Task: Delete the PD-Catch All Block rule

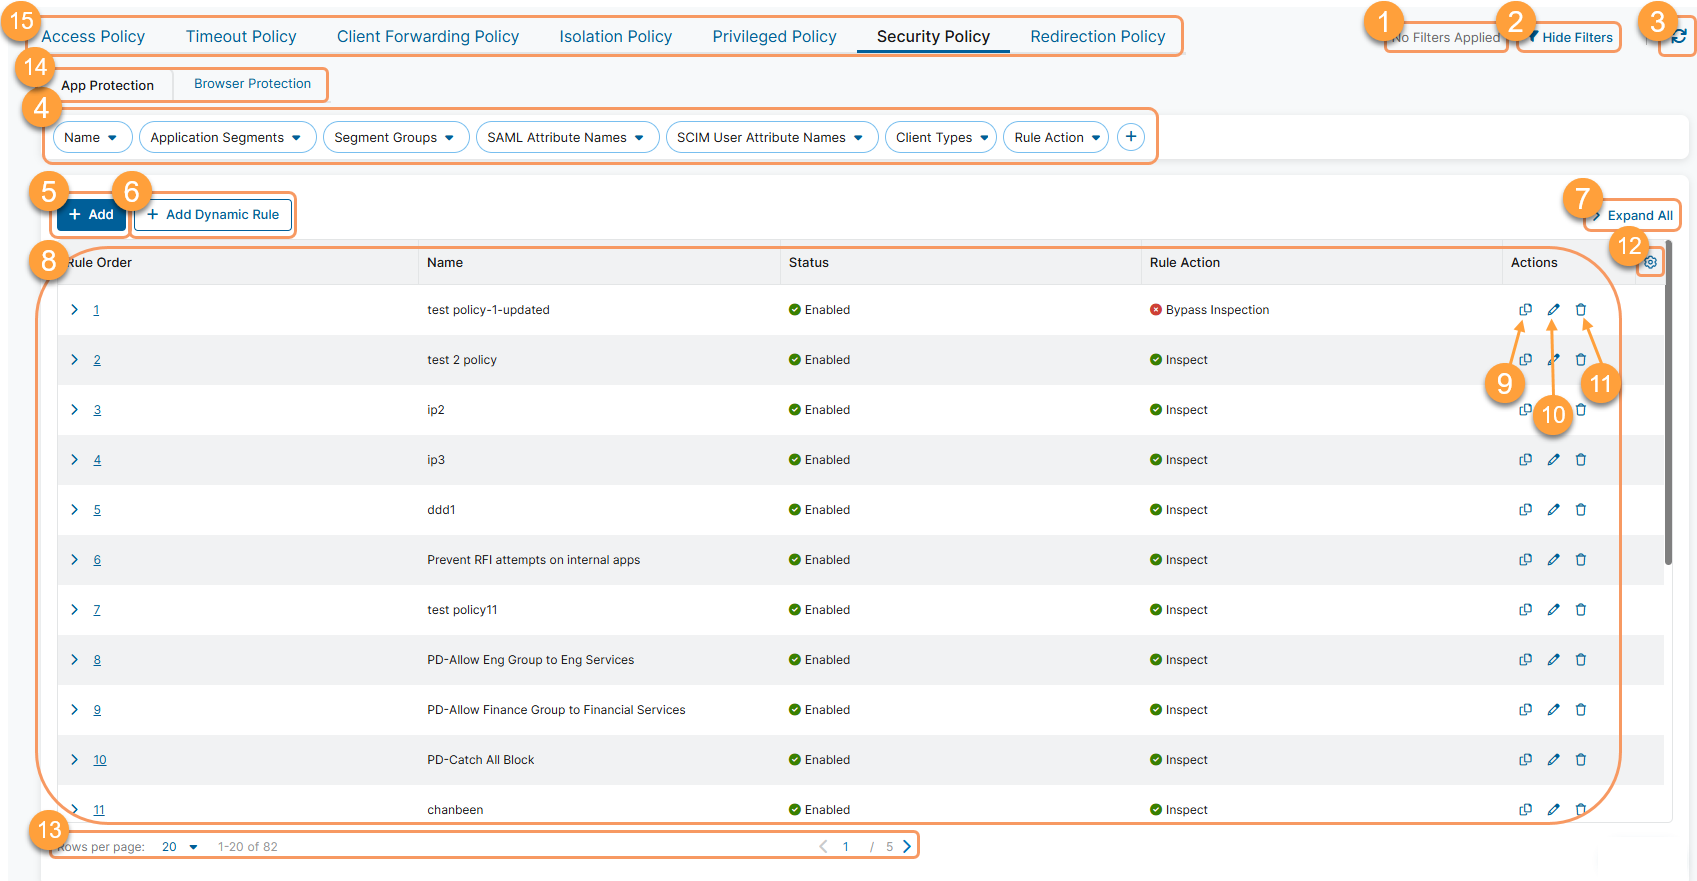Action: click(1581, 760)
